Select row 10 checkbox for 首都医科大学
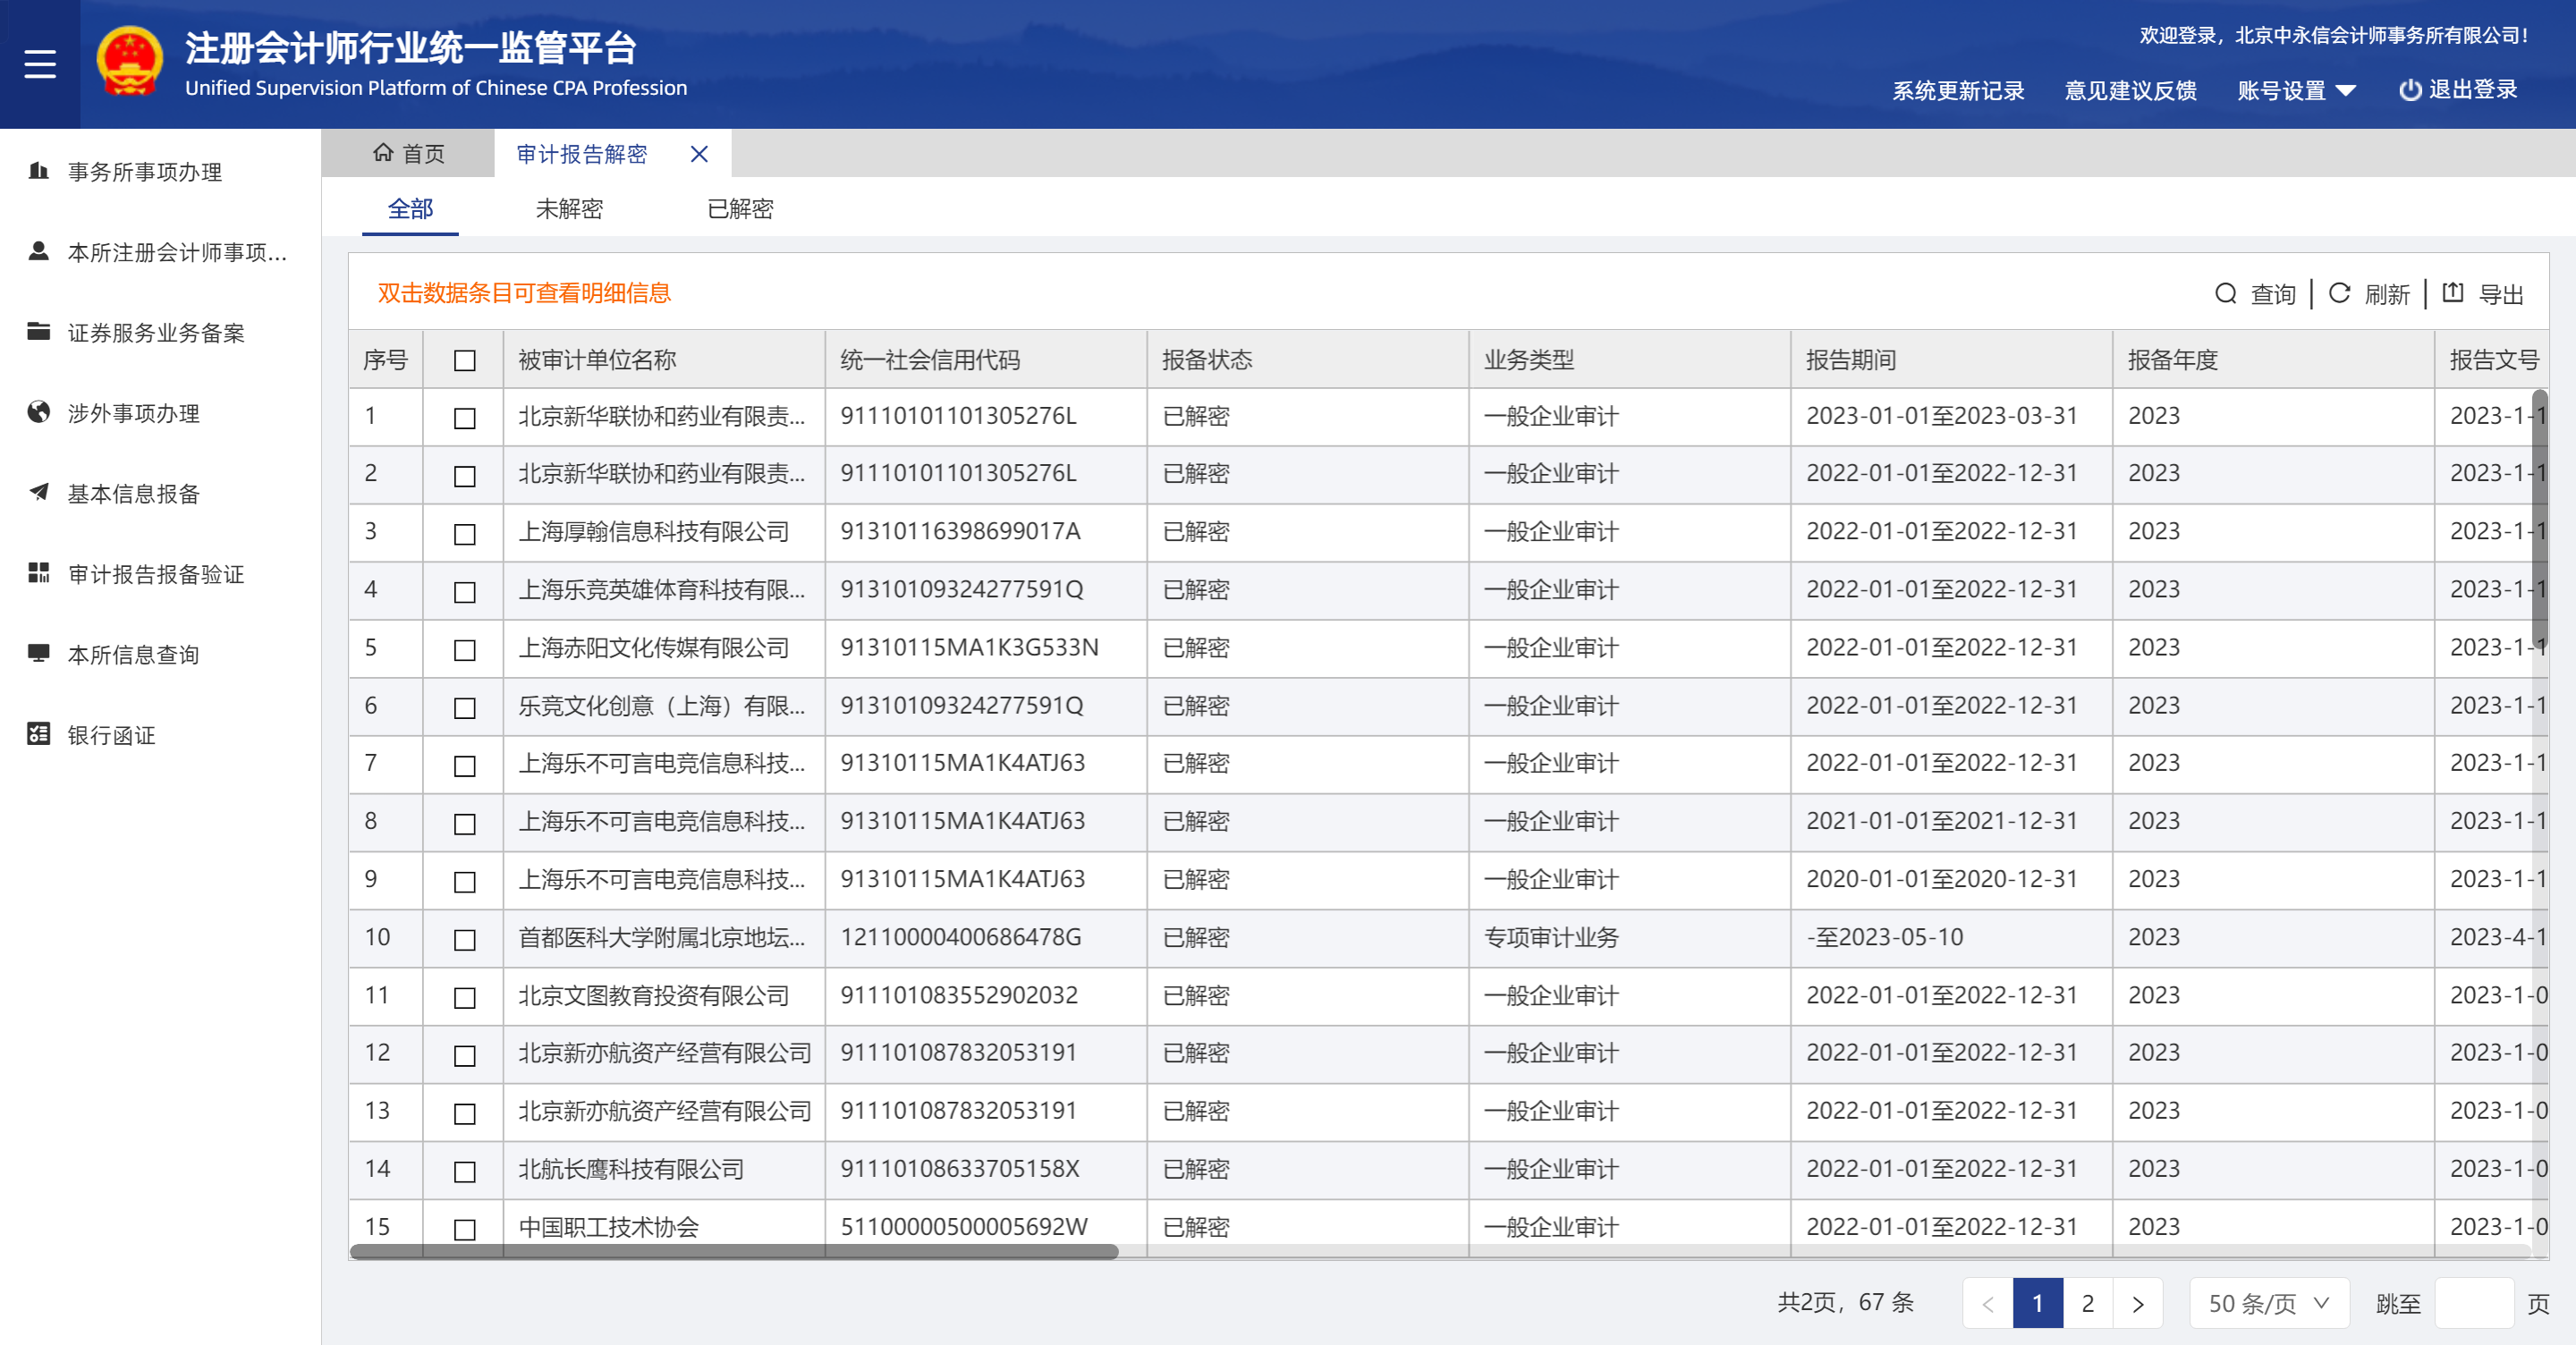Viewport: 2576px width, 1345px height. [x=464, y=939]
